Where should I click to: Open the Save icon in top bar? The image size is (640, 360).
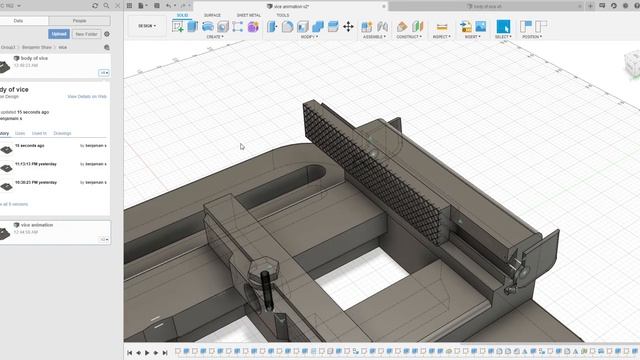tap(157, 6)
